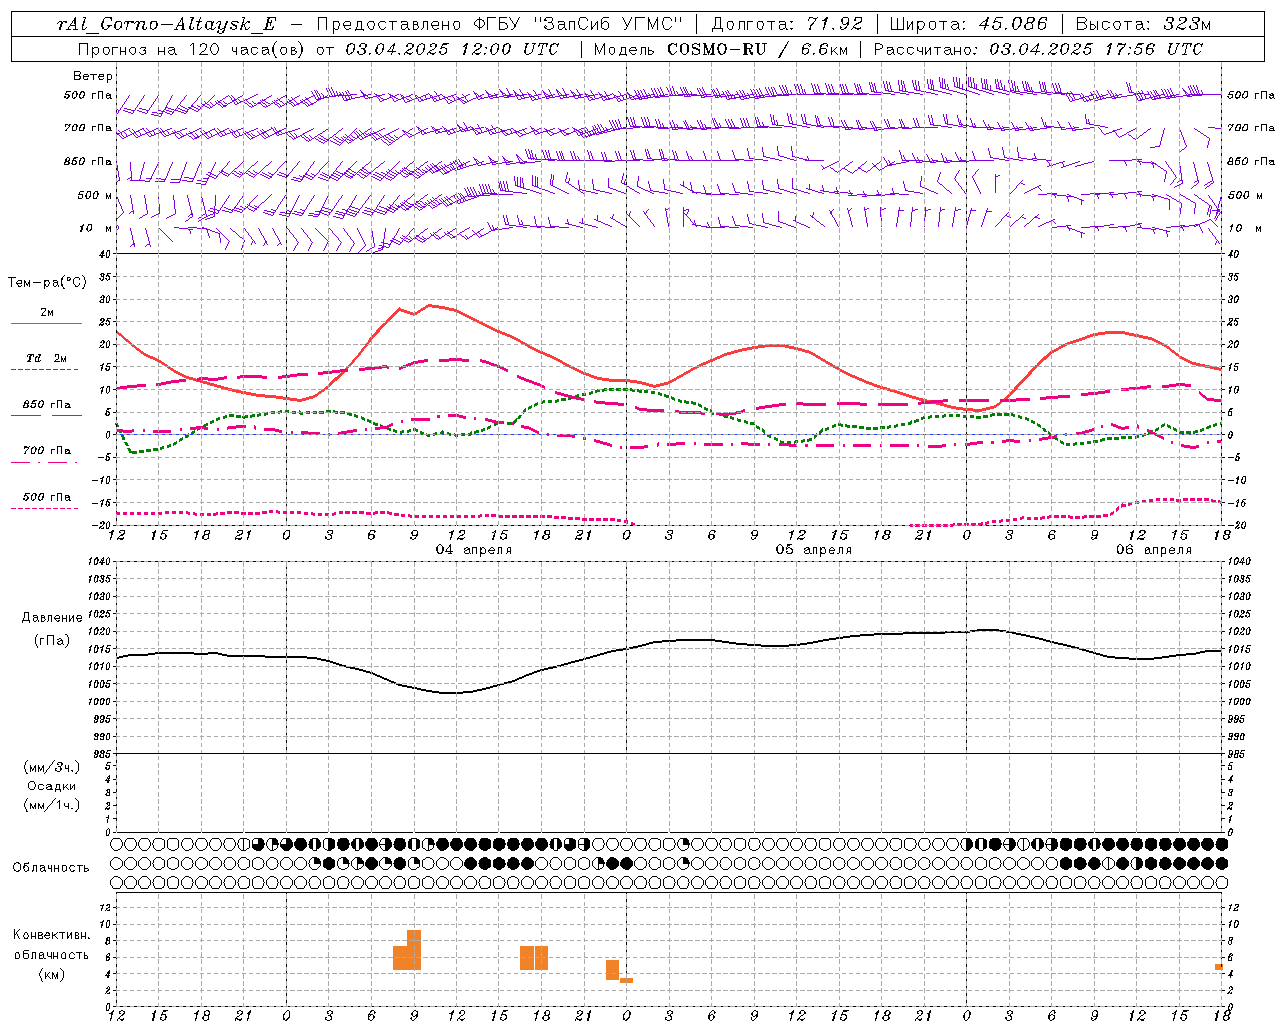This screenshot has width=1280, height=1024.
Task: Click the tallest orange convective cloud bar
Action: click(414, 950)
